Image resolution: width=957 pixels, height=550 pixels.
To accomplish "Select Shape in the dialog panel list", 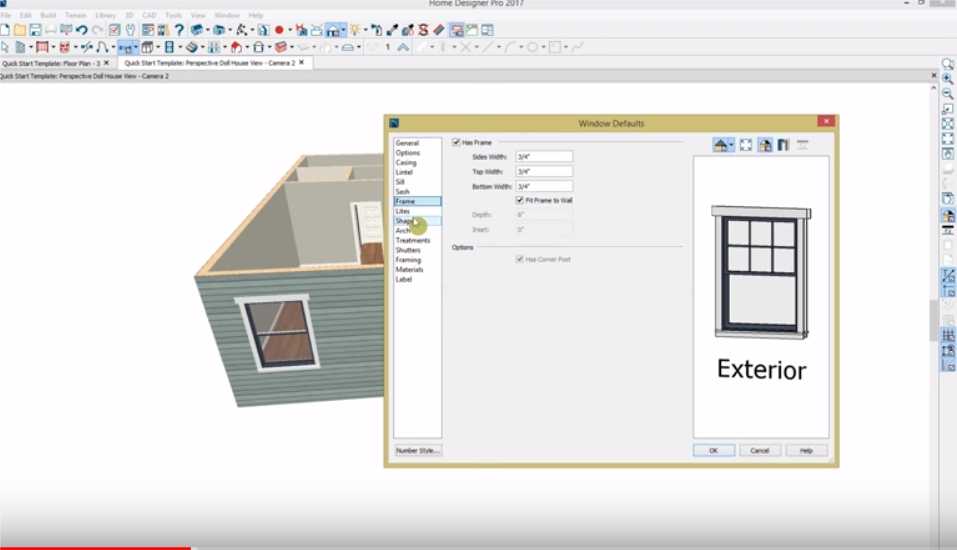I will (404, 221).
